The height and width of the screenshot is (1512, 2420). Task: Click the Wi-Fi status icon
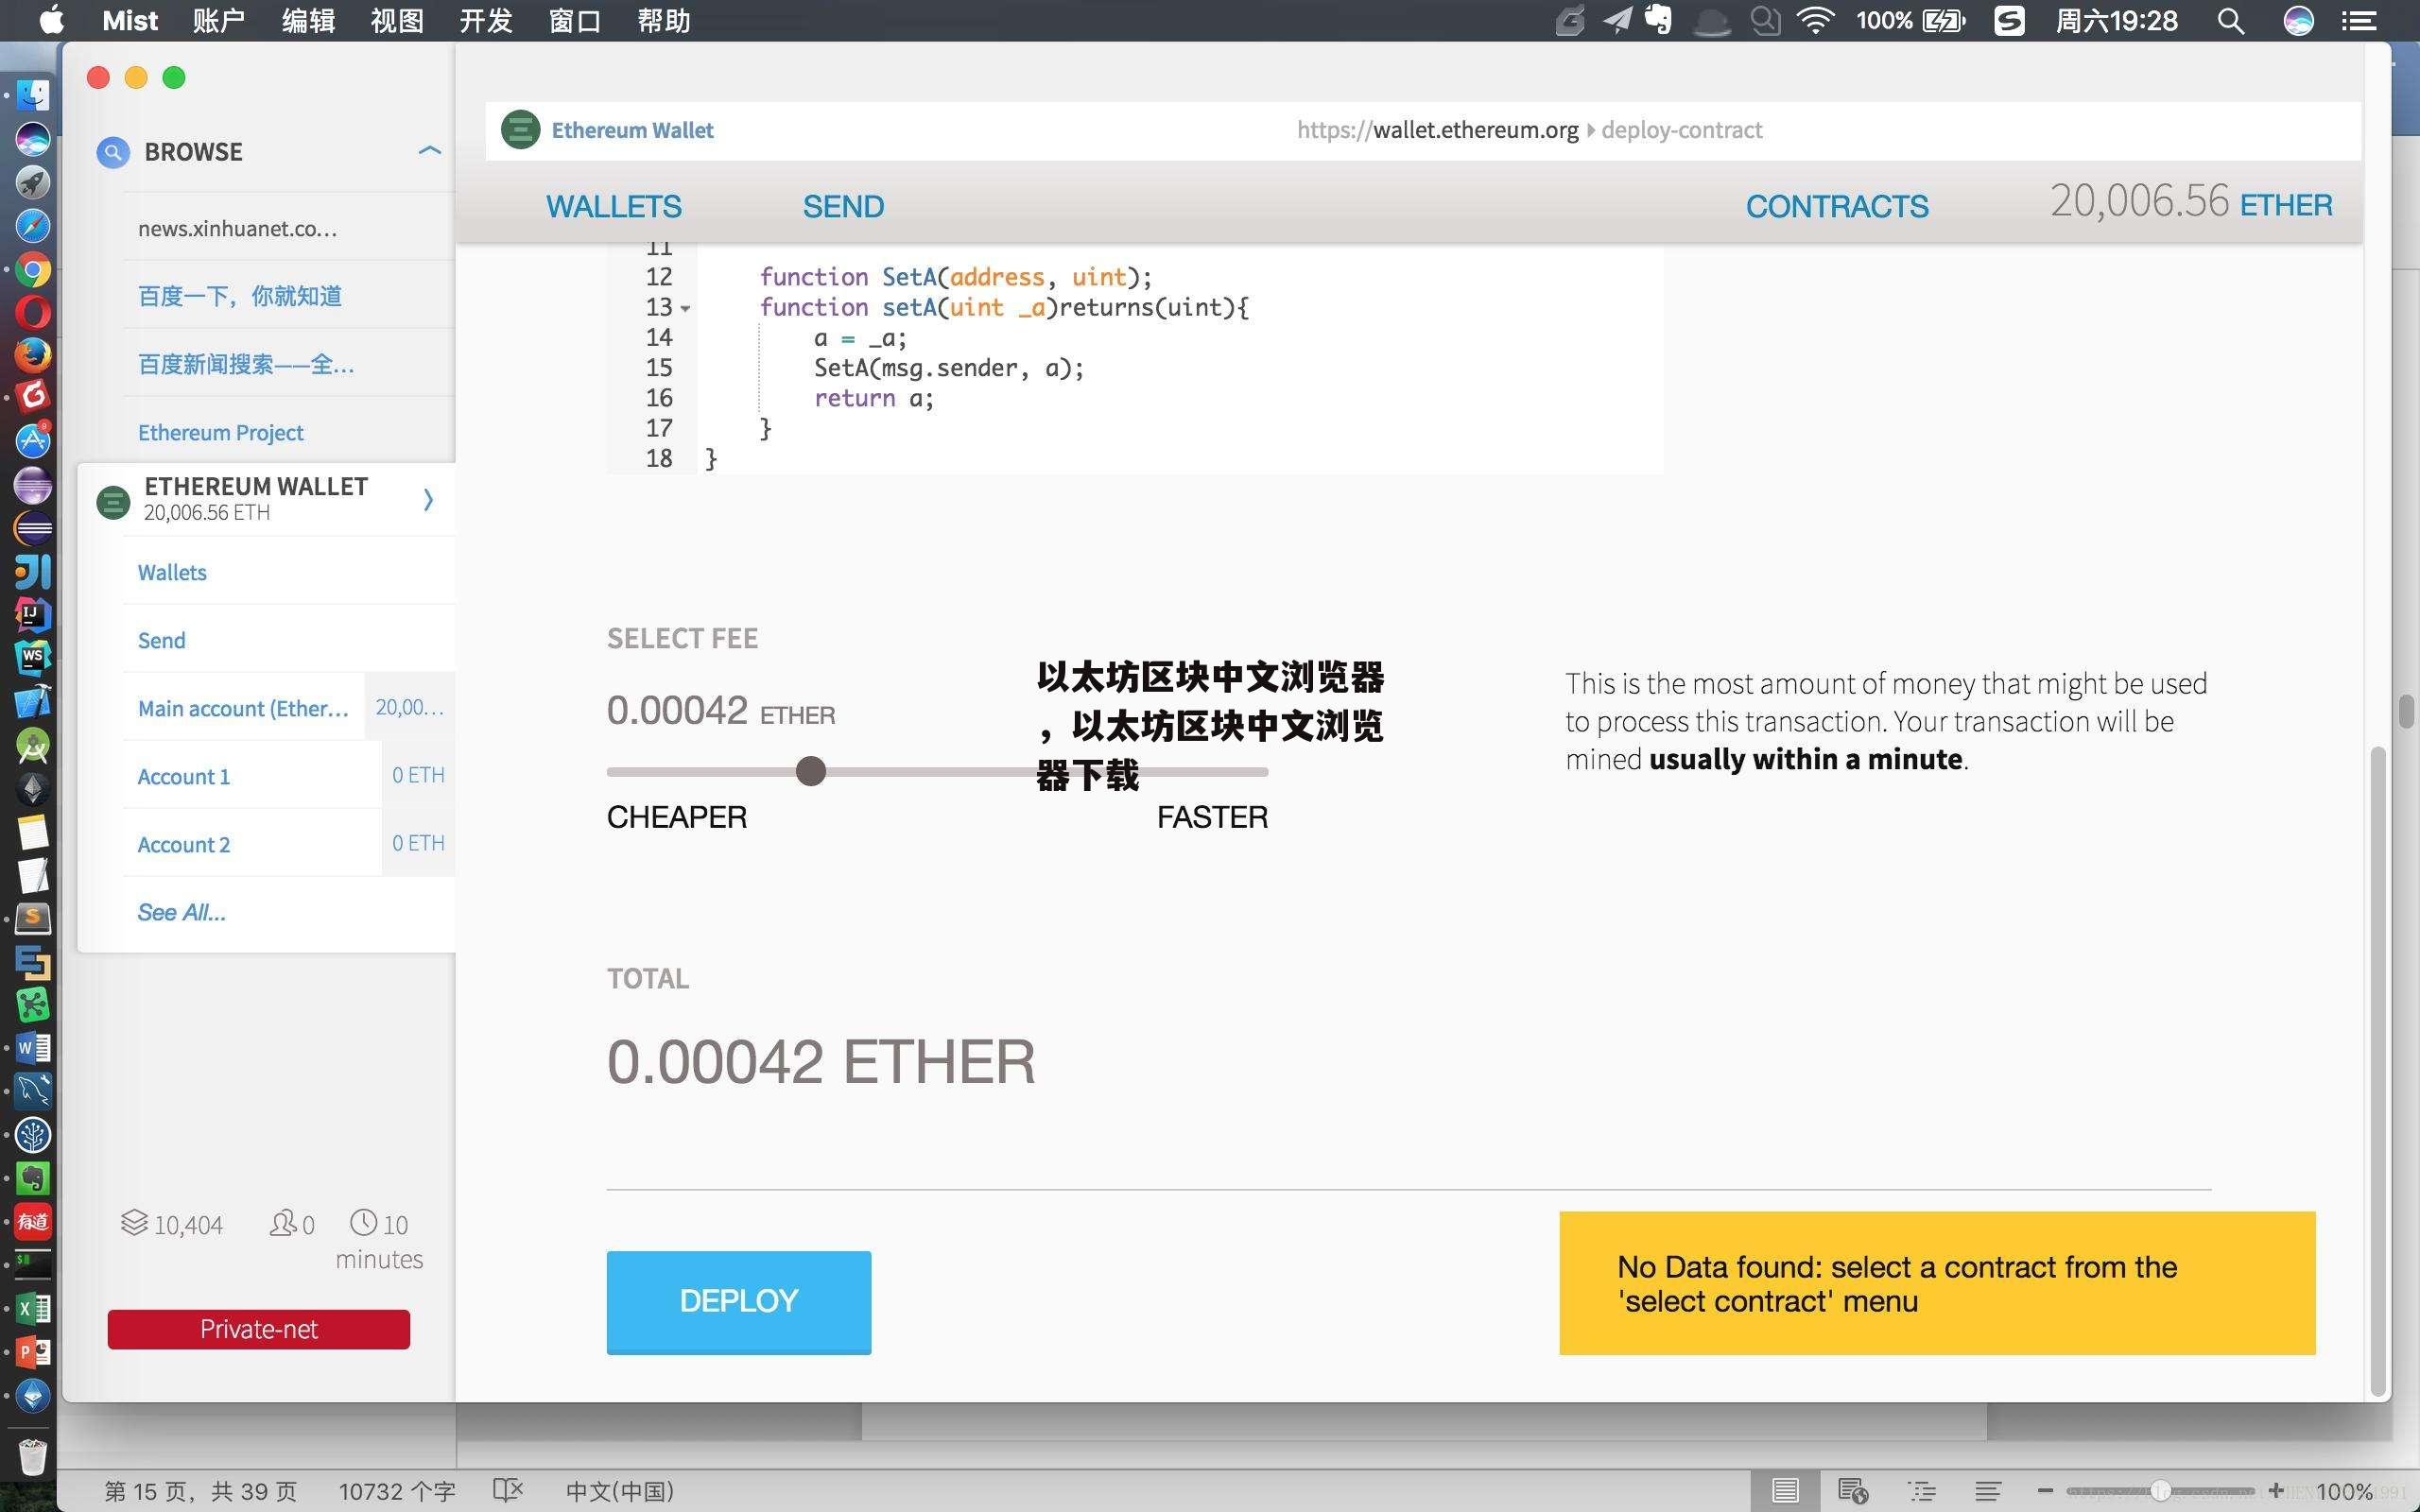1815,20
